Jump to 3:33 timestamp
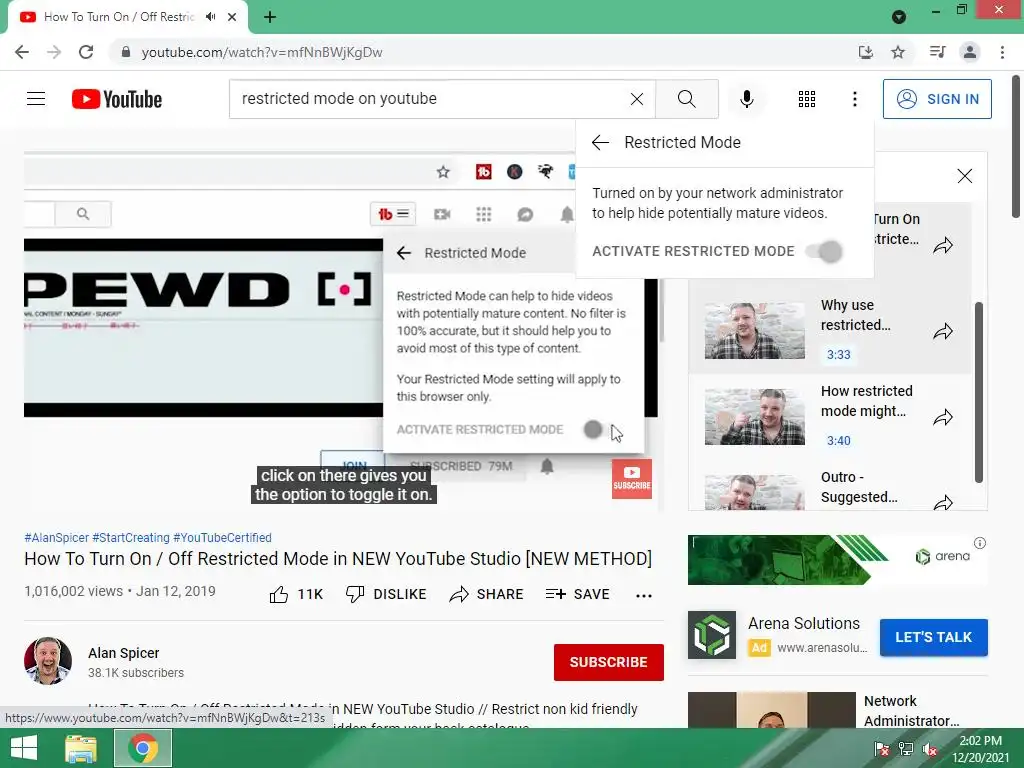This screenshot has width=1024, height=768. pos(839,355)
